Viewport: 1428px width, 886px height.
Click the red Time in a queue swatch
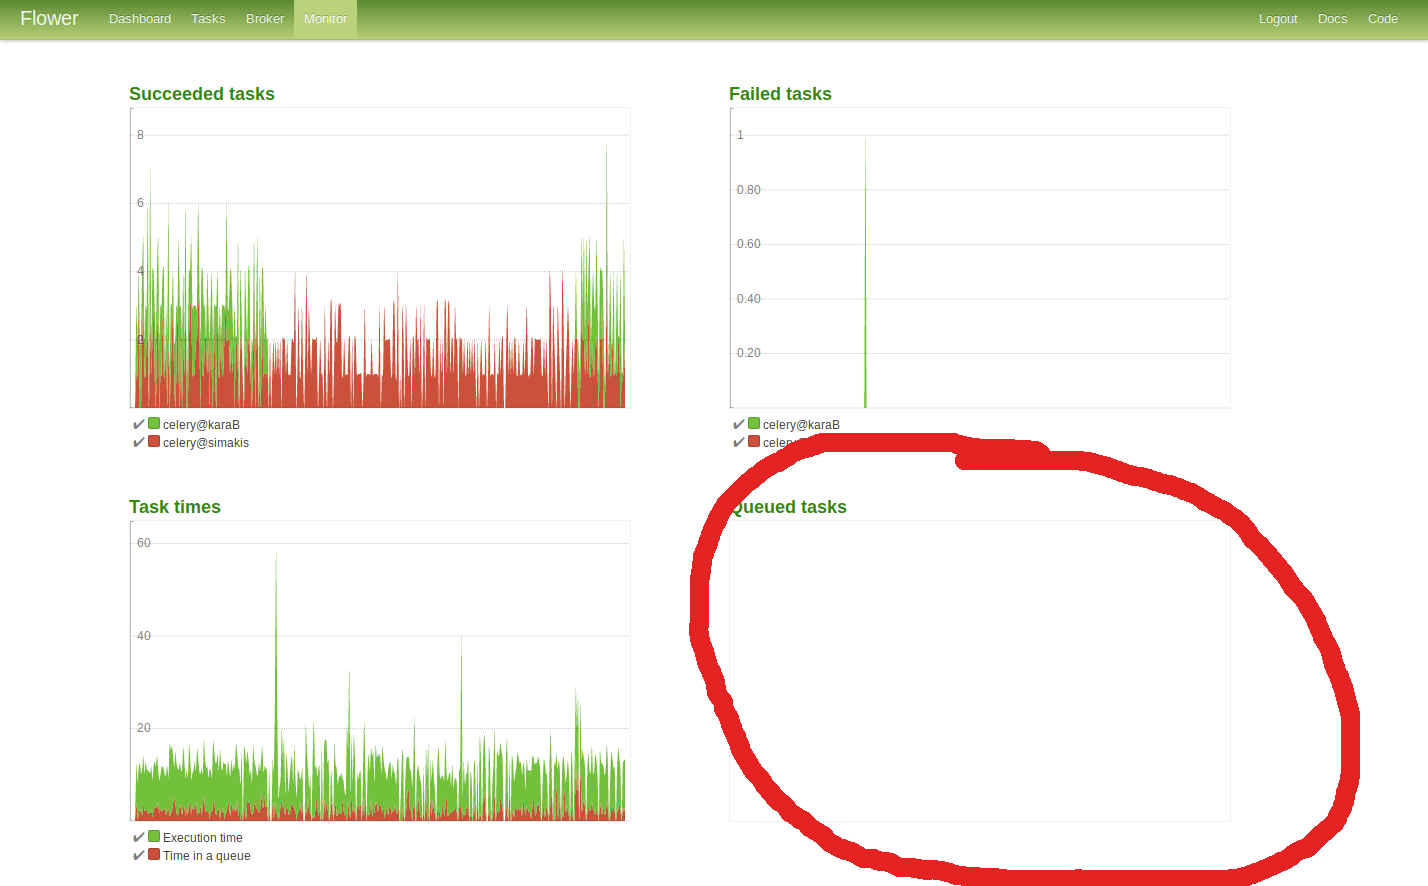154,855
